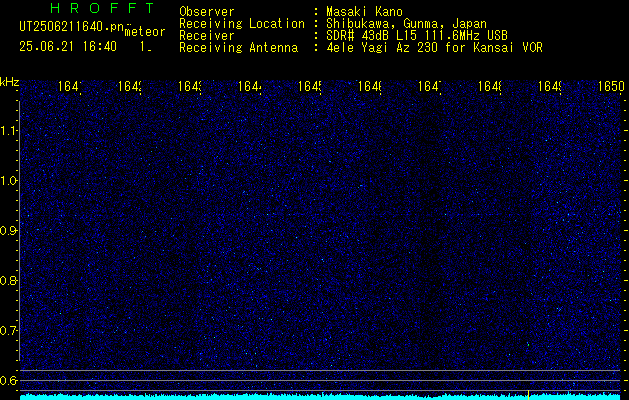Click the 0.8 frequency axis label
629x400 pixels.
coord(9,281)
